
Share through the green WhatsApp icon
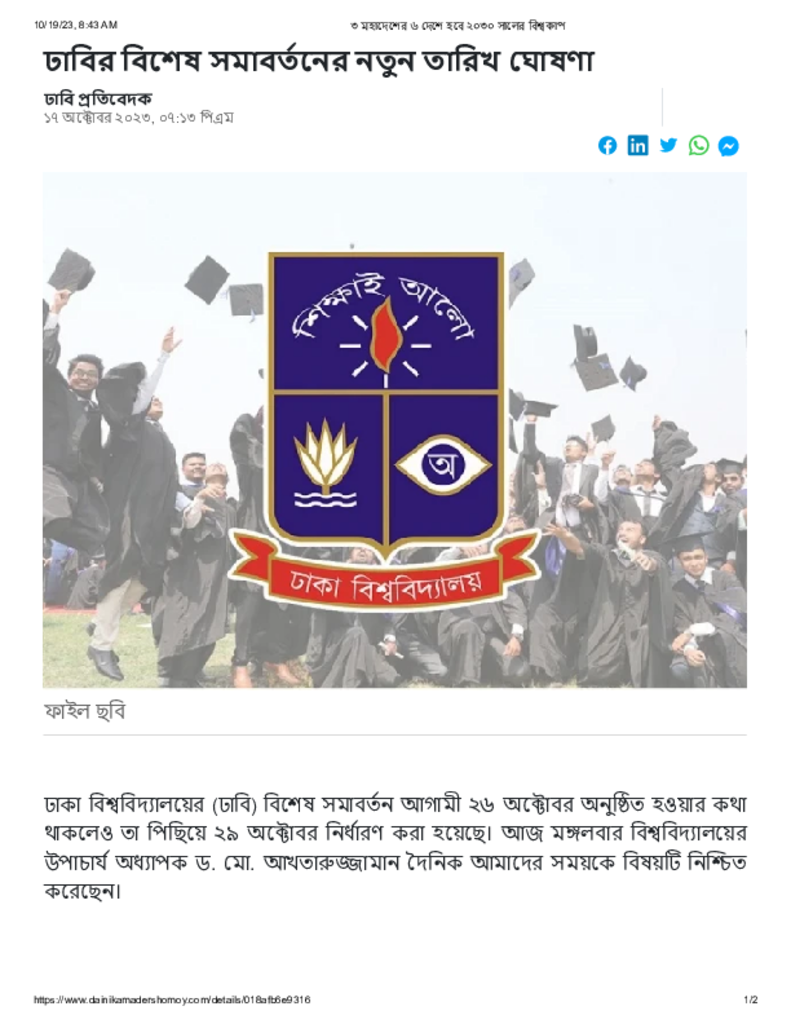click(x=698, y=145)
